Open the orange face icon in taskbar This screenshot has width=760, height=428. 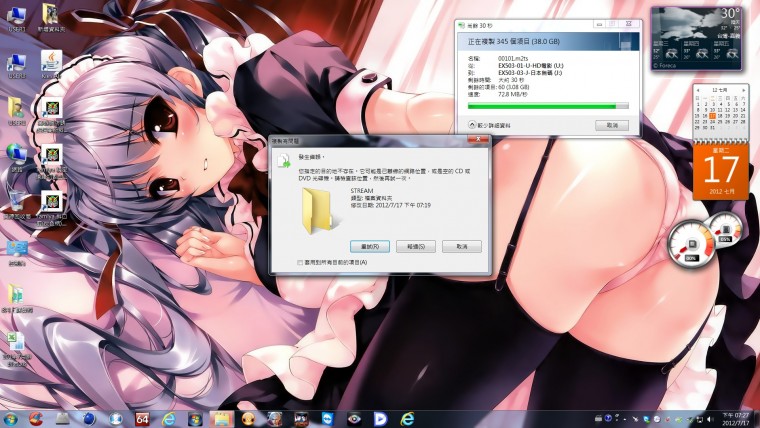pyautogui.click(x=249, y=418)
